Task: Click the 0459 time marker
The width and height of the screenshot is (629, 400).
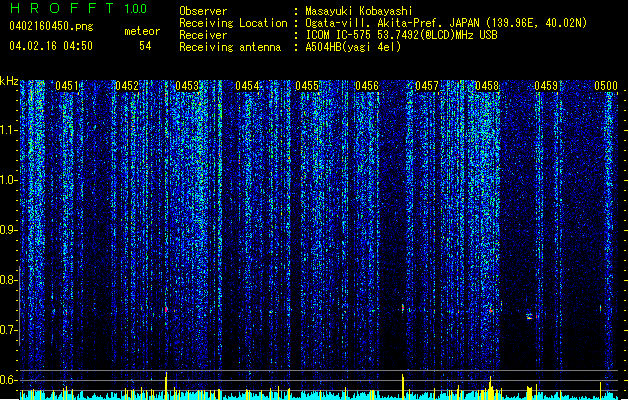Action: [546, 86]
